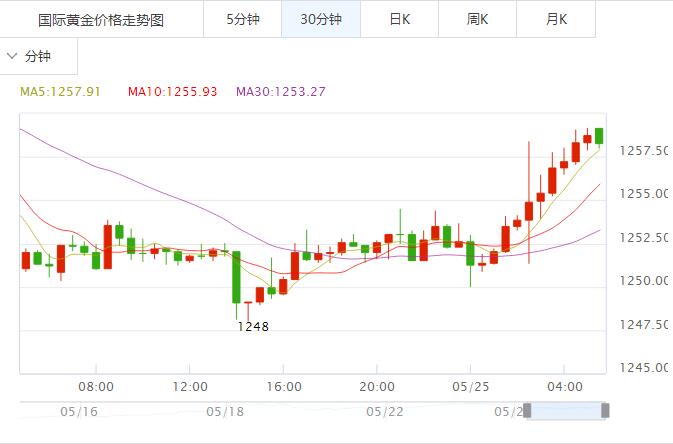This screenshot has width=673, height=444.
Task: Switch to the 5分钟 tab
Action: pos(242,19)
